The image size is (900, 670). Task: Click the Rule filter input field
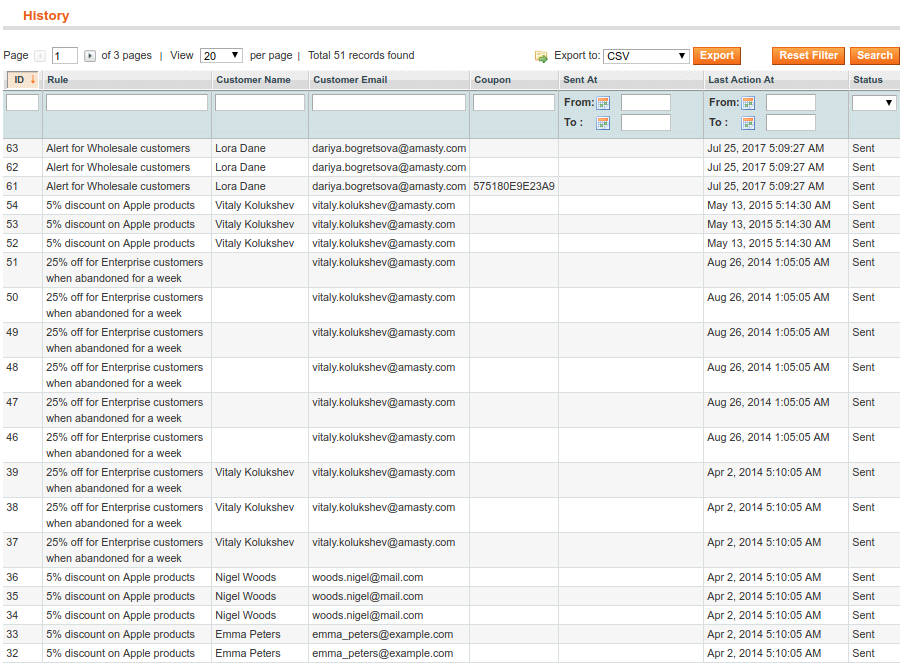pos(127,103)
